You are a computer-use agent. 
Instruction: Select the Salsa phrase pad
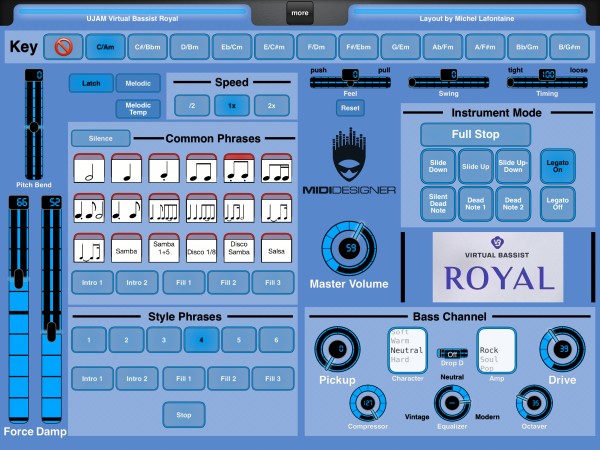pyautogui.click(x=276, y=248)
